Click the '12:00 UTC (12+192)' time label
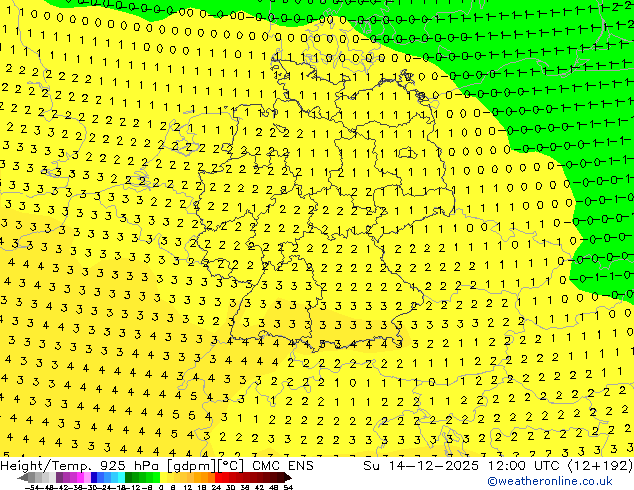Screen dimensions: 634x490 560,466
